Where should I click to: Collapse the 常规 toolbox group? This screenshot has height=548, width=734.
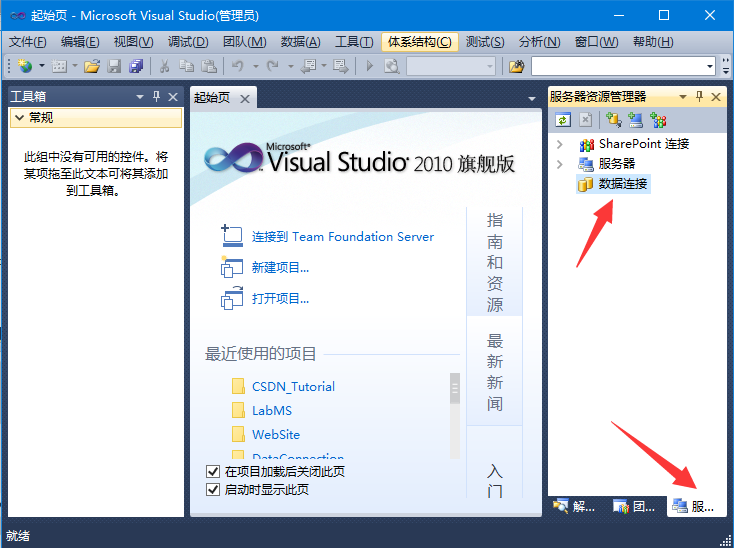tap(19, 117)
